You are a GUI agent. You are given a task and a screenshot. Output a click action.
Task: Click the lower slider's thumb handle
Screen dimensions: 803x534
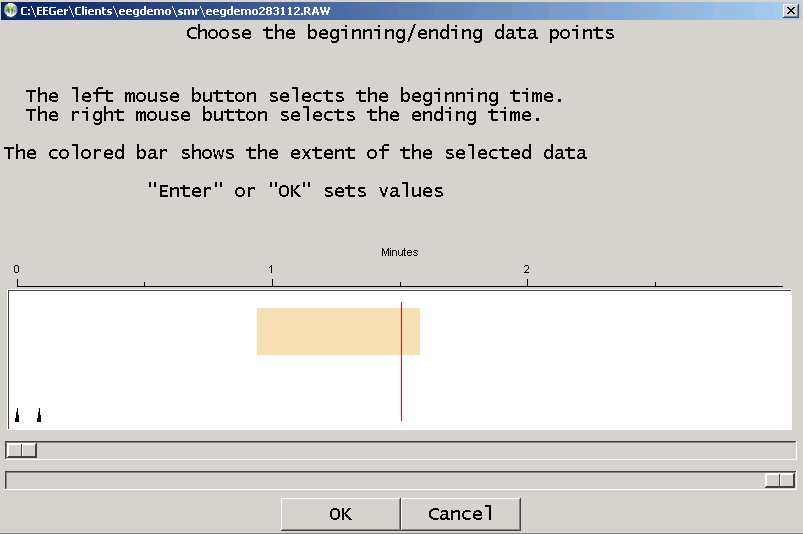(779, 481)
